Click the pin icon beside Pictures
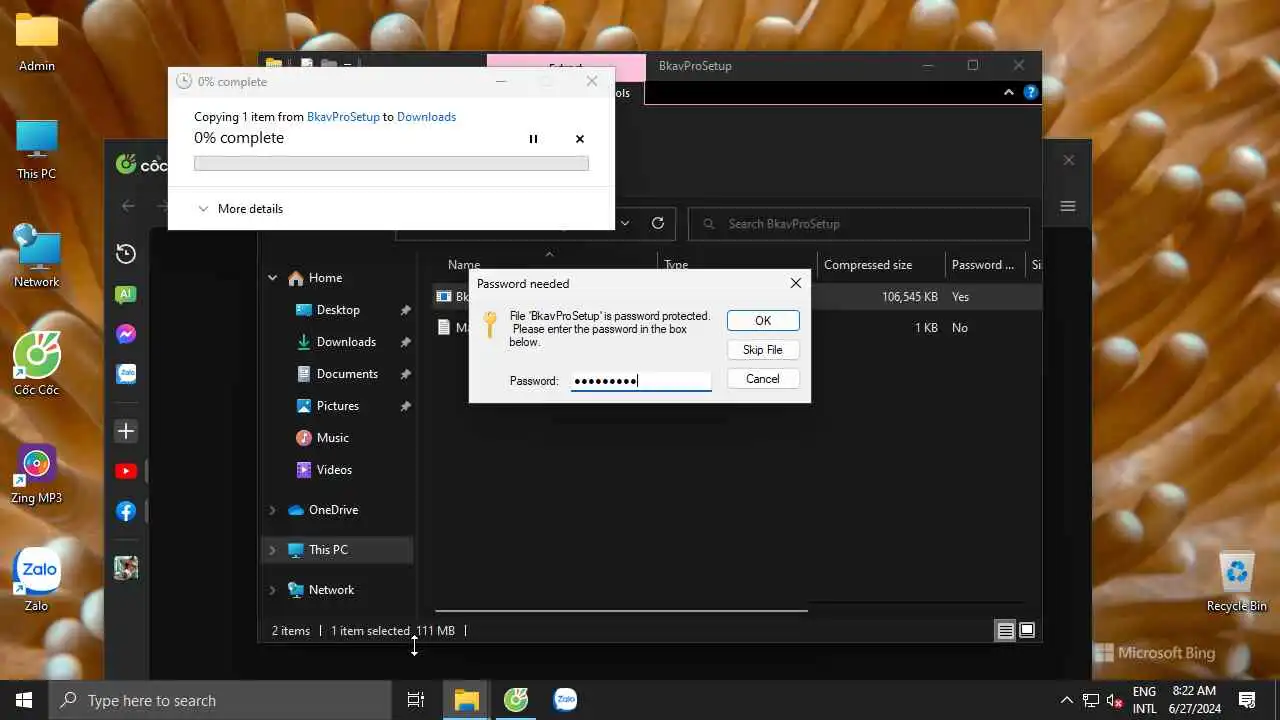Viewport: 1280px width, 720px height. (x=405, y=407)
